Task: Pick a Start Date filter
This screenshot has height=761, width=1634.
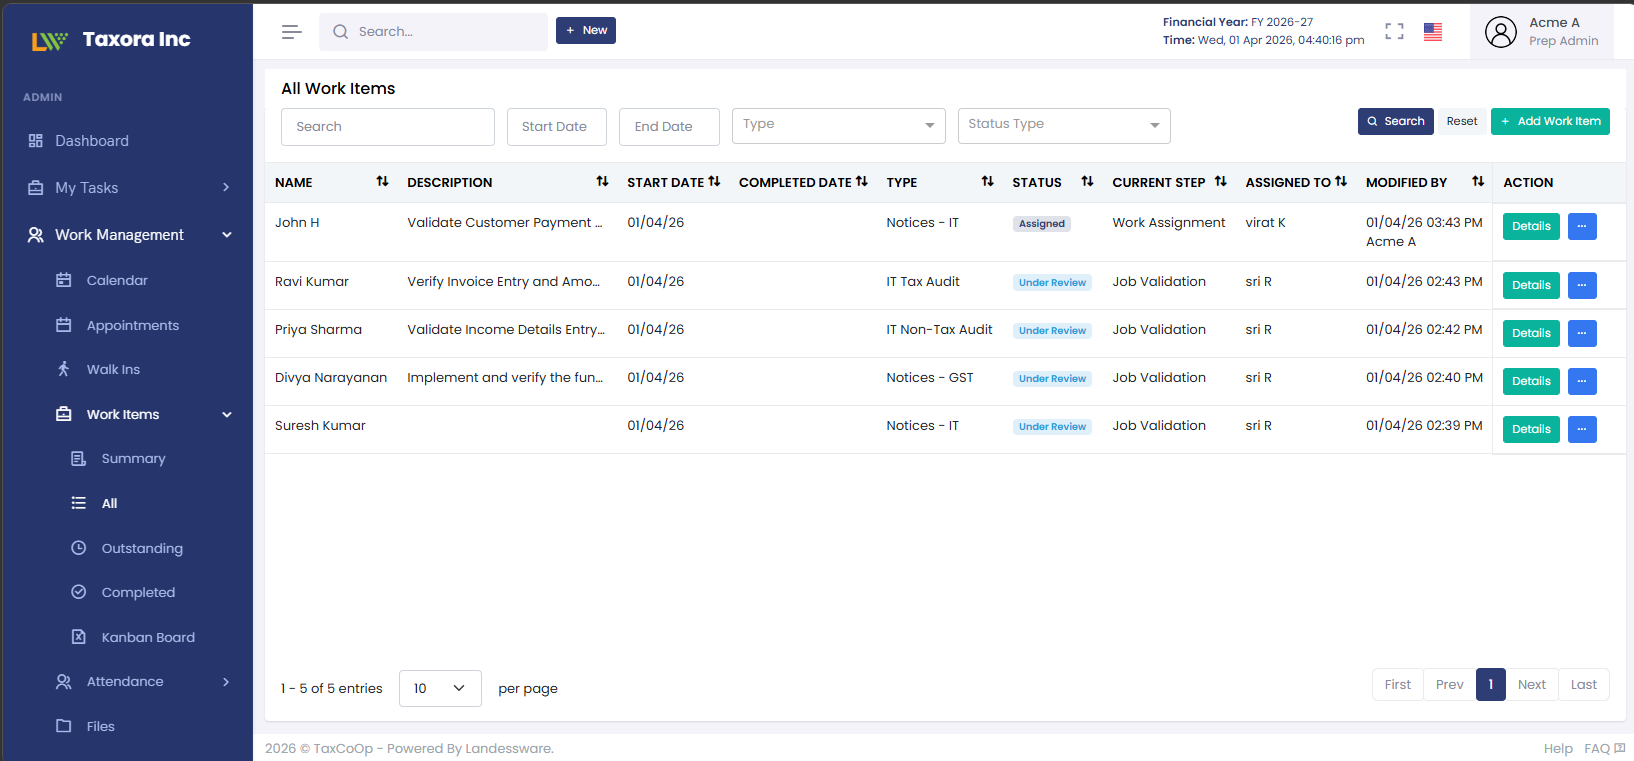Action: click(557, 127)
